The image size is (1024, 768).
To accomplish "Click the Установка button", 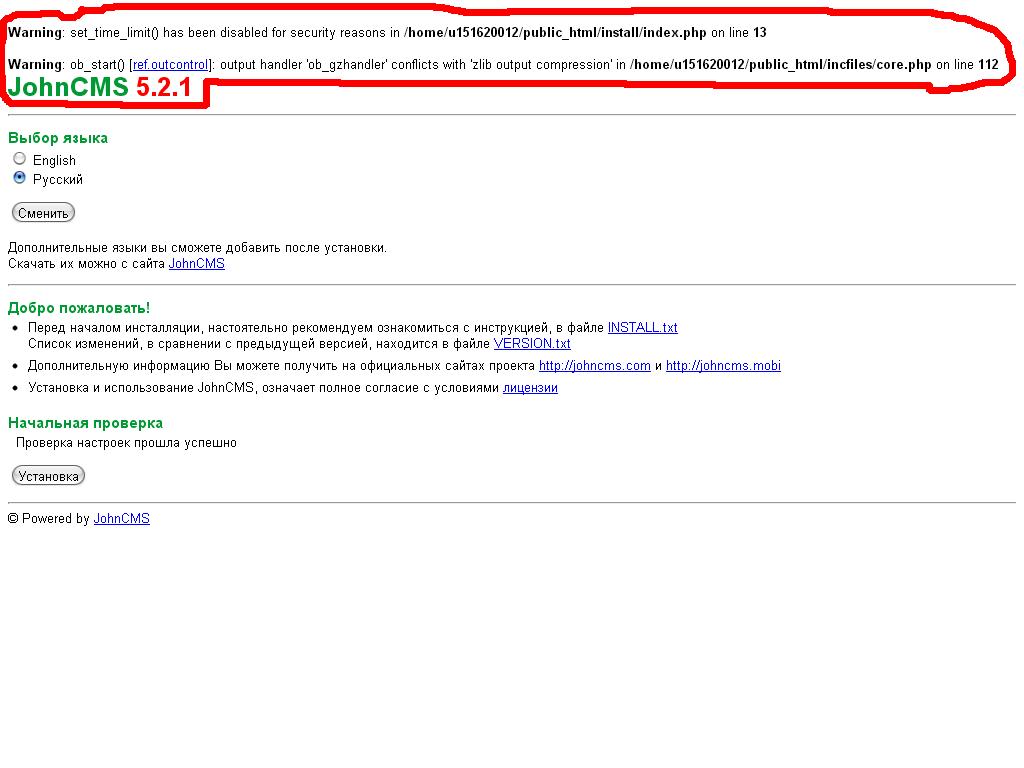I will 48,476.
